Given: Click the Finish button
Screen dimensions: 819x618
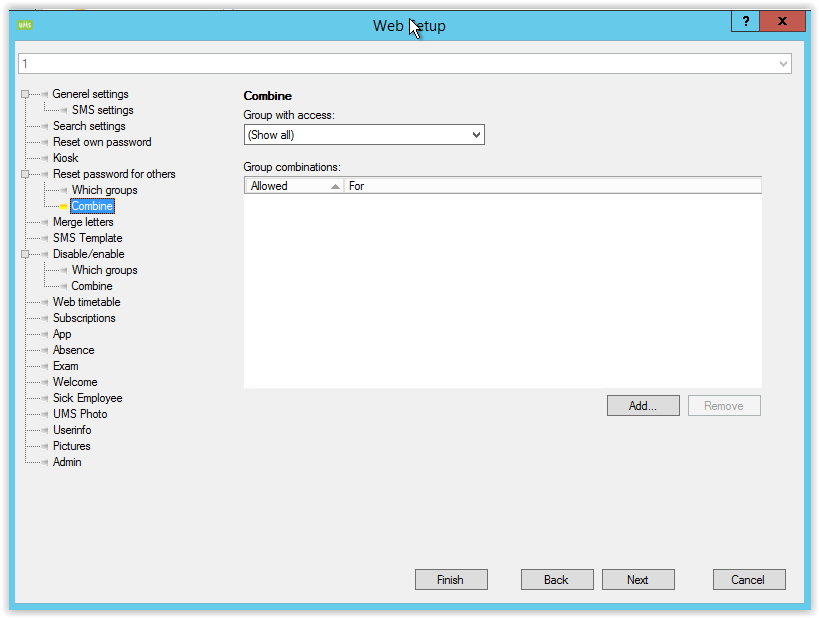Looking at the screenshot, I should click(x=451, y=580).
